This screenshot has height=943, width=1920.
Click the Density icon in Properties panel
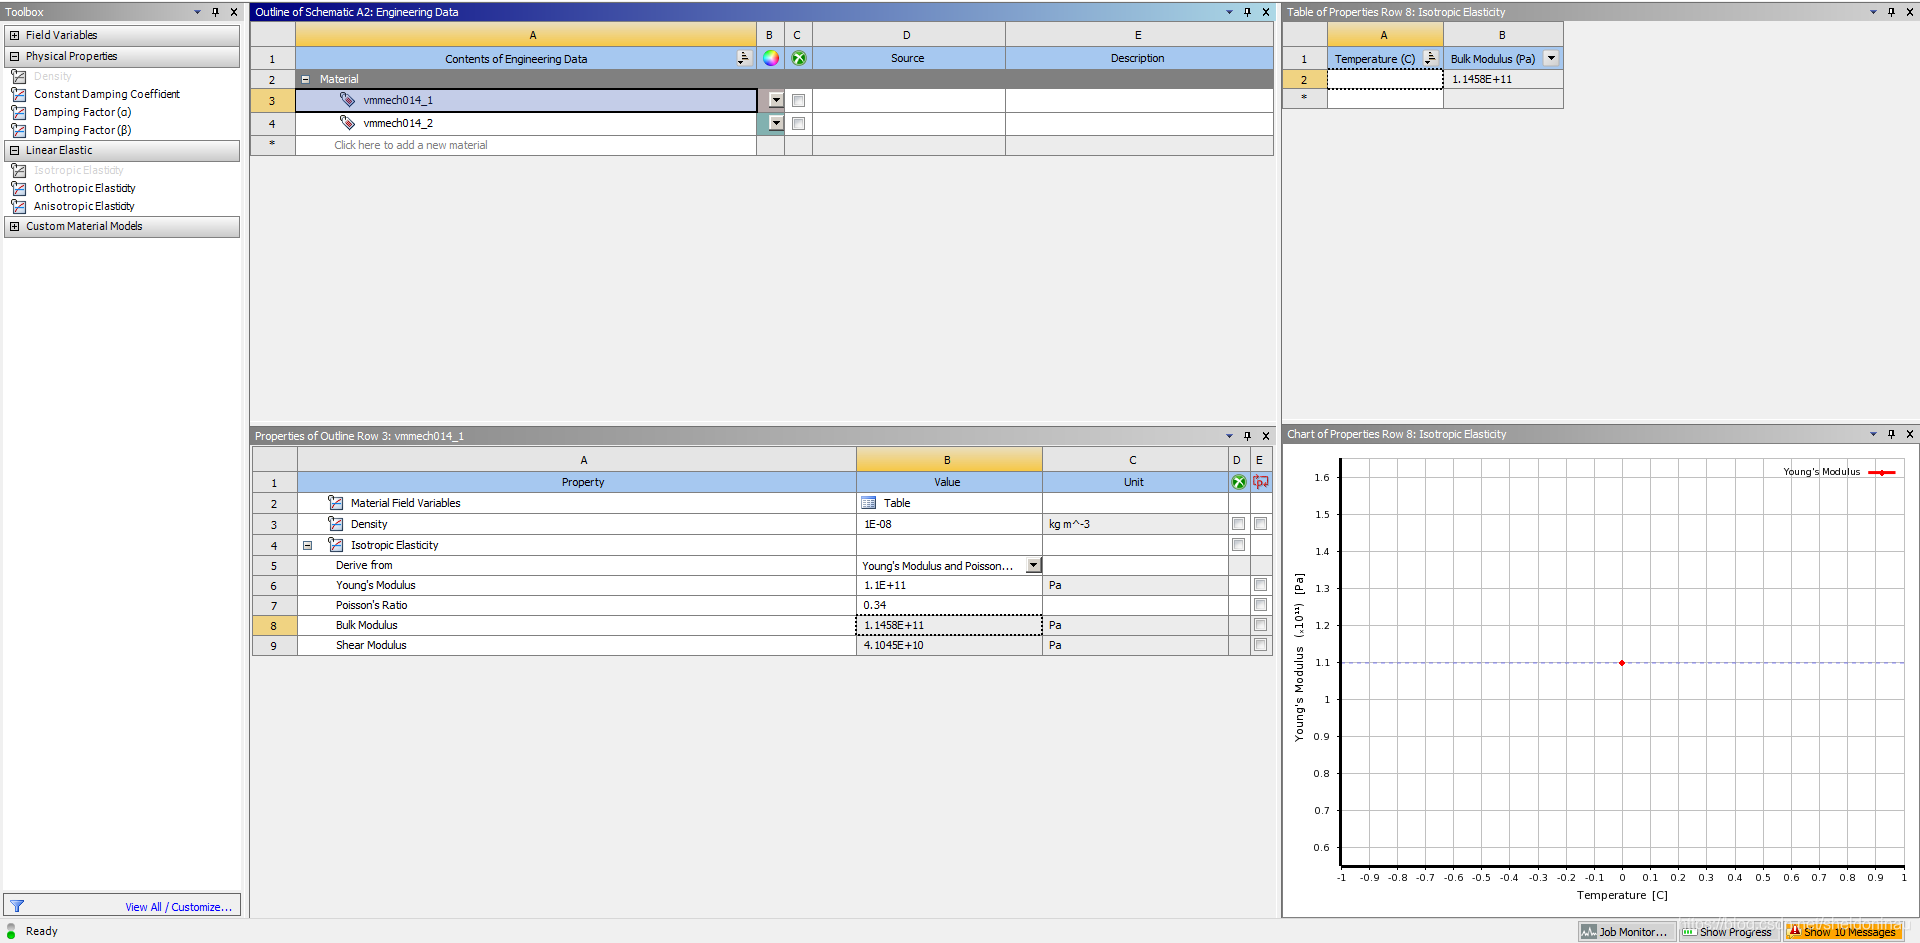336,524
